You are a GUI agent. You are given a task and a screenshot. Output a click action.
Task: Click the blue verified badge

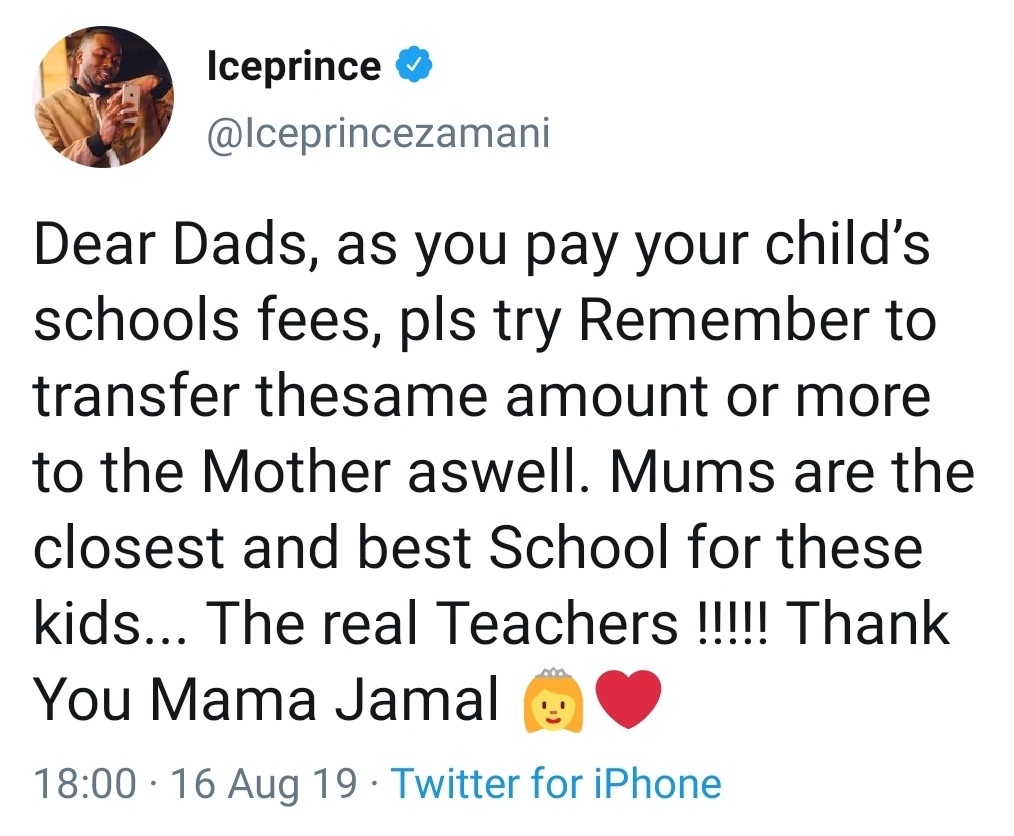416,67
